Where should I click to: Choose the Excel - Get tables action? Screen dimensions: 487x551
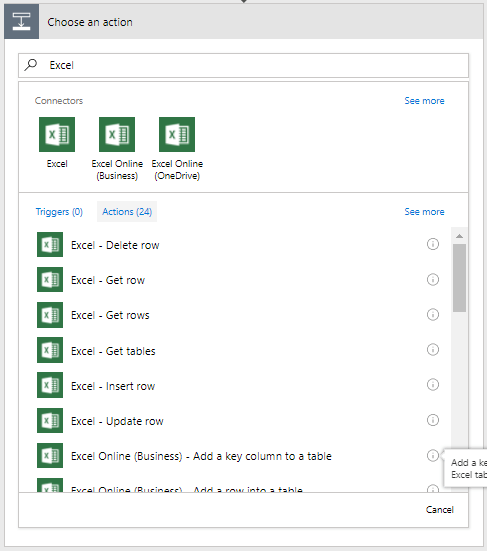coord(113,351)
